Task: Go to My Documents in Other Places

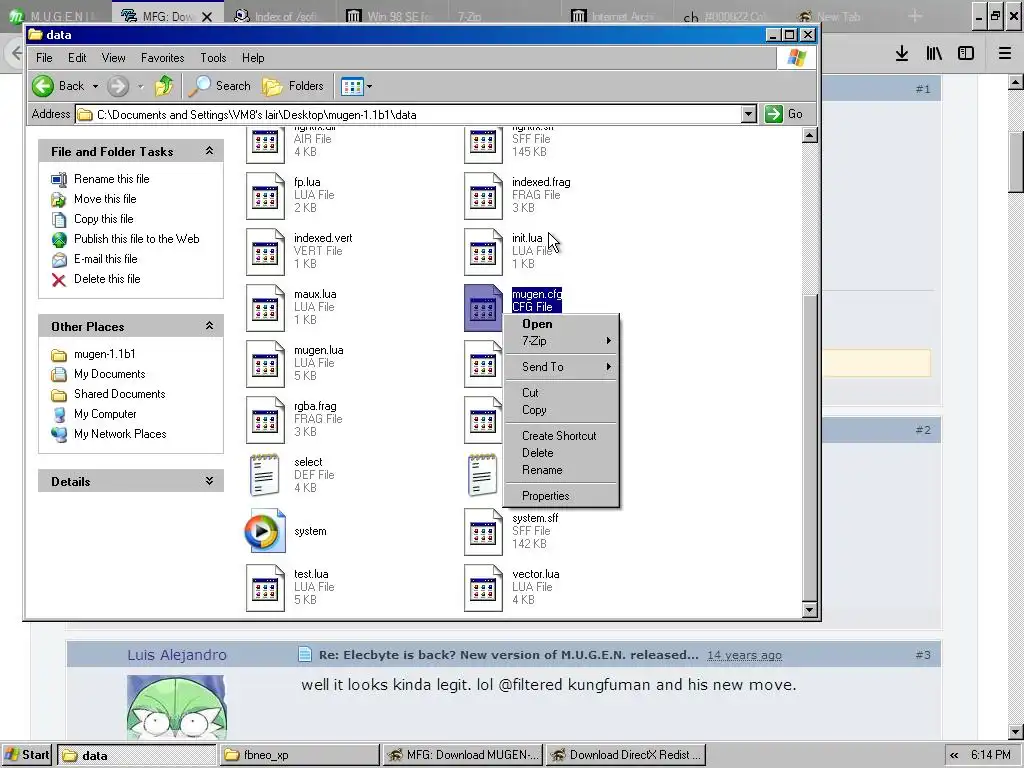Action: [x=109, y=374]
